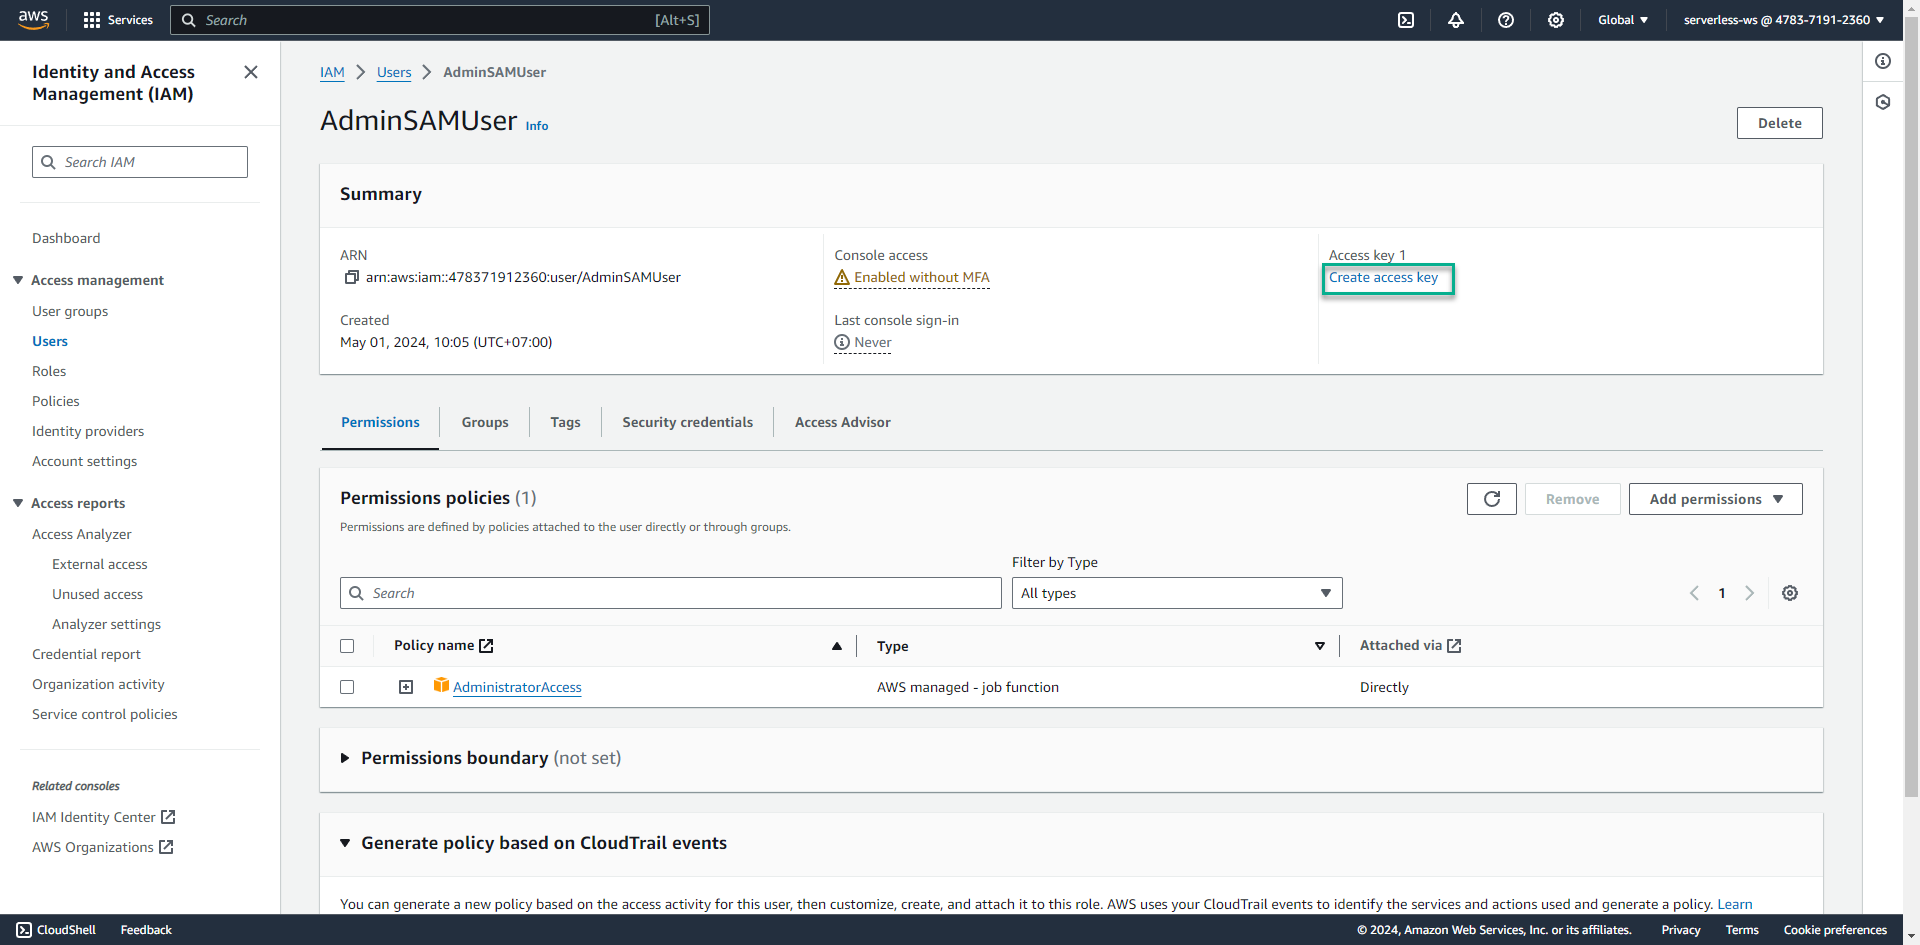Sort the Type column arrow
The width and height of the screenshot is (1920, 945).
pyautogui.click(x=1320, y=646)
